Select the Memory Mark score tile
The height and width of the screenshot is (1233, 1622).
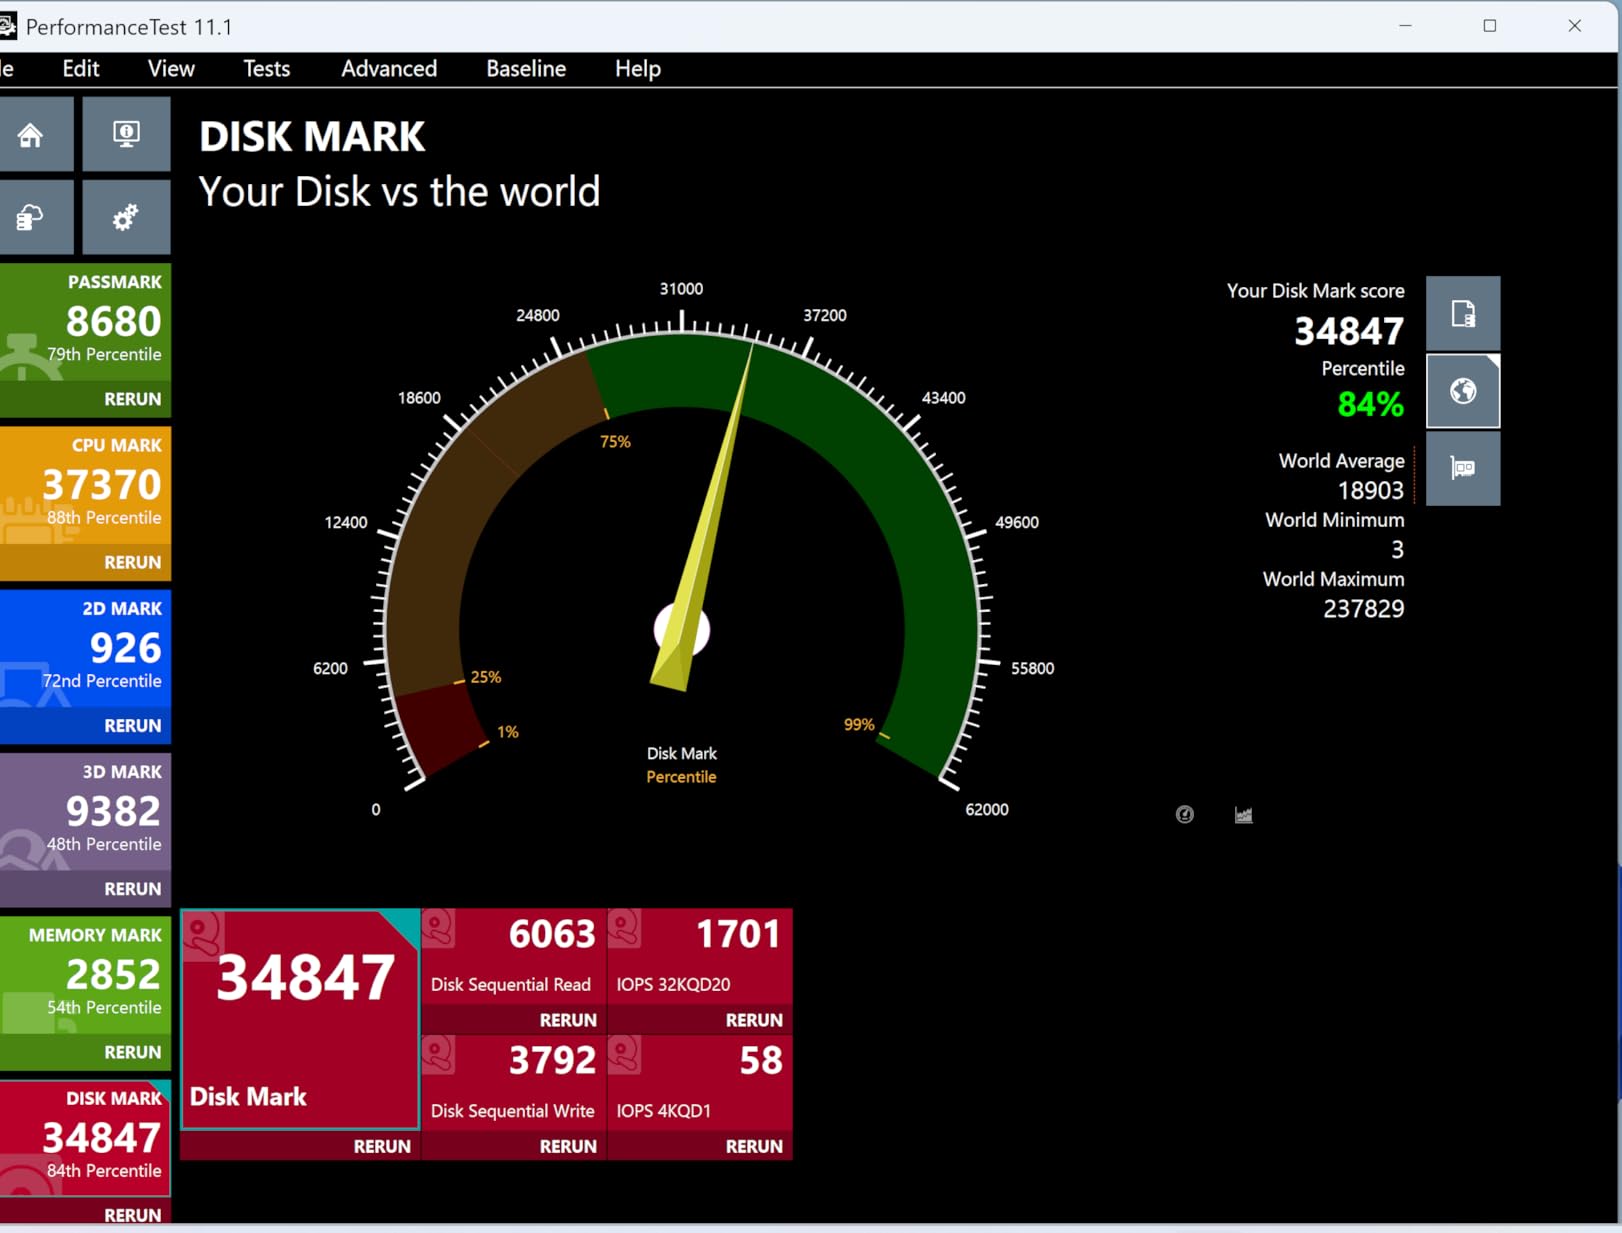[x=86, y=973]
